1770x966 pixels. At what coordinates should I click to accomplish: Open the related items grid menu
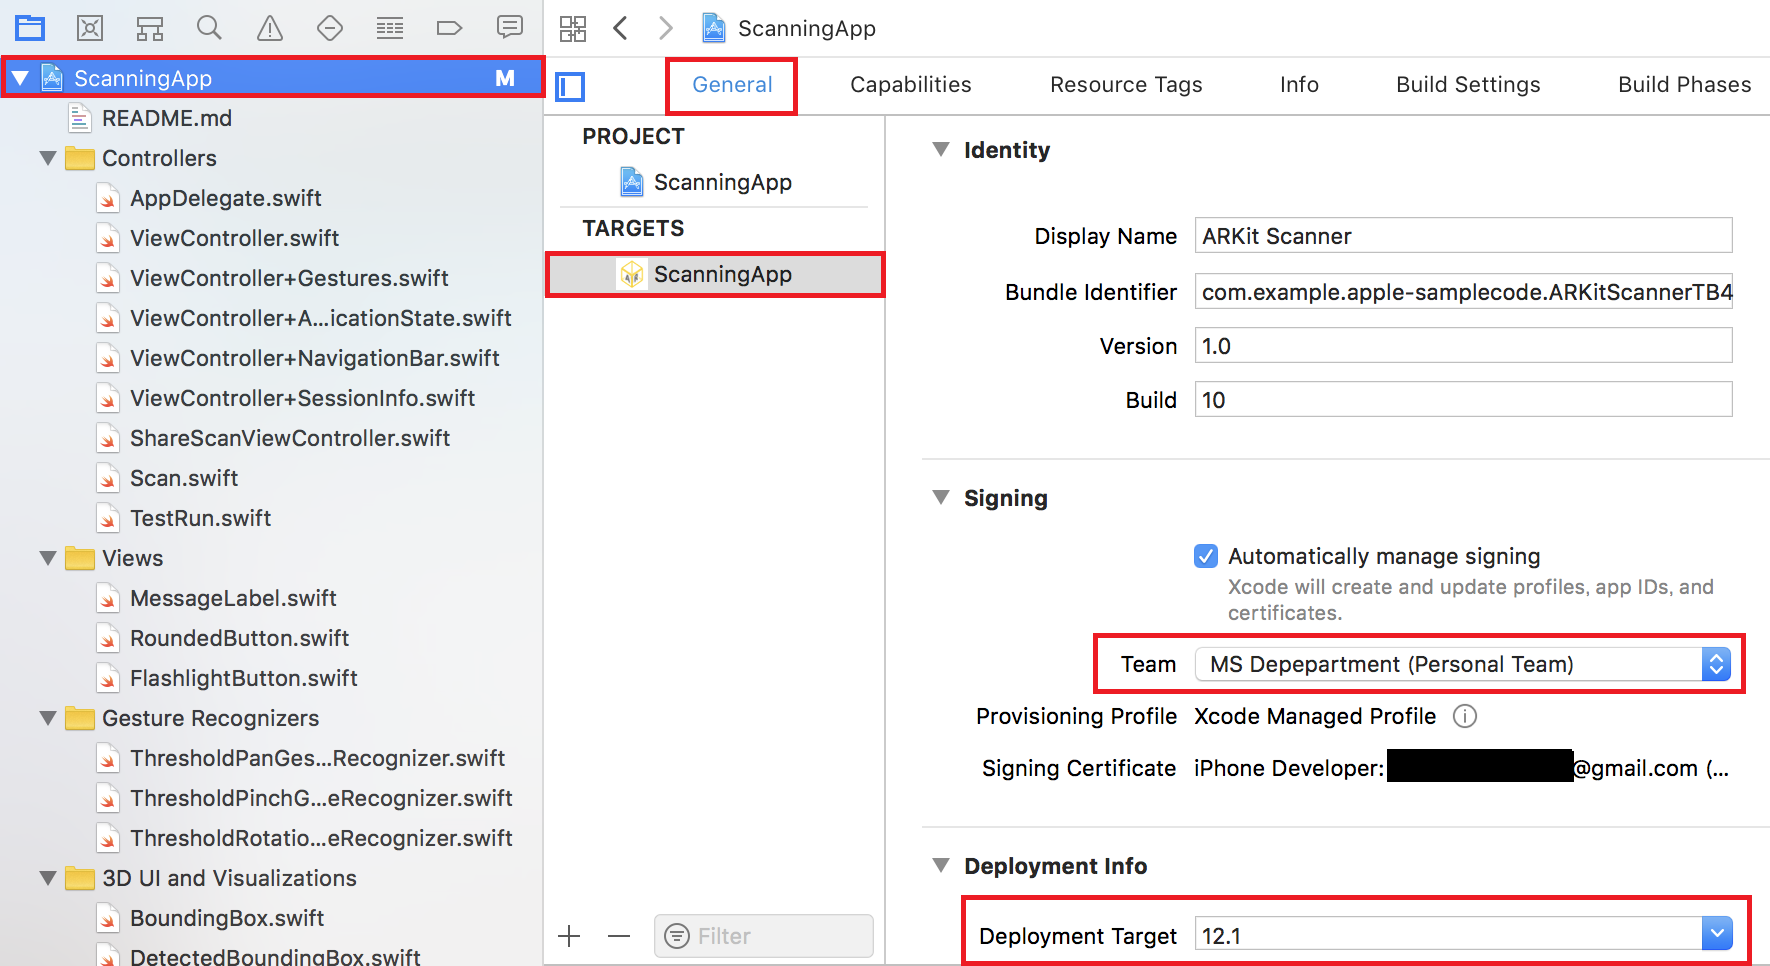(573, 28)
